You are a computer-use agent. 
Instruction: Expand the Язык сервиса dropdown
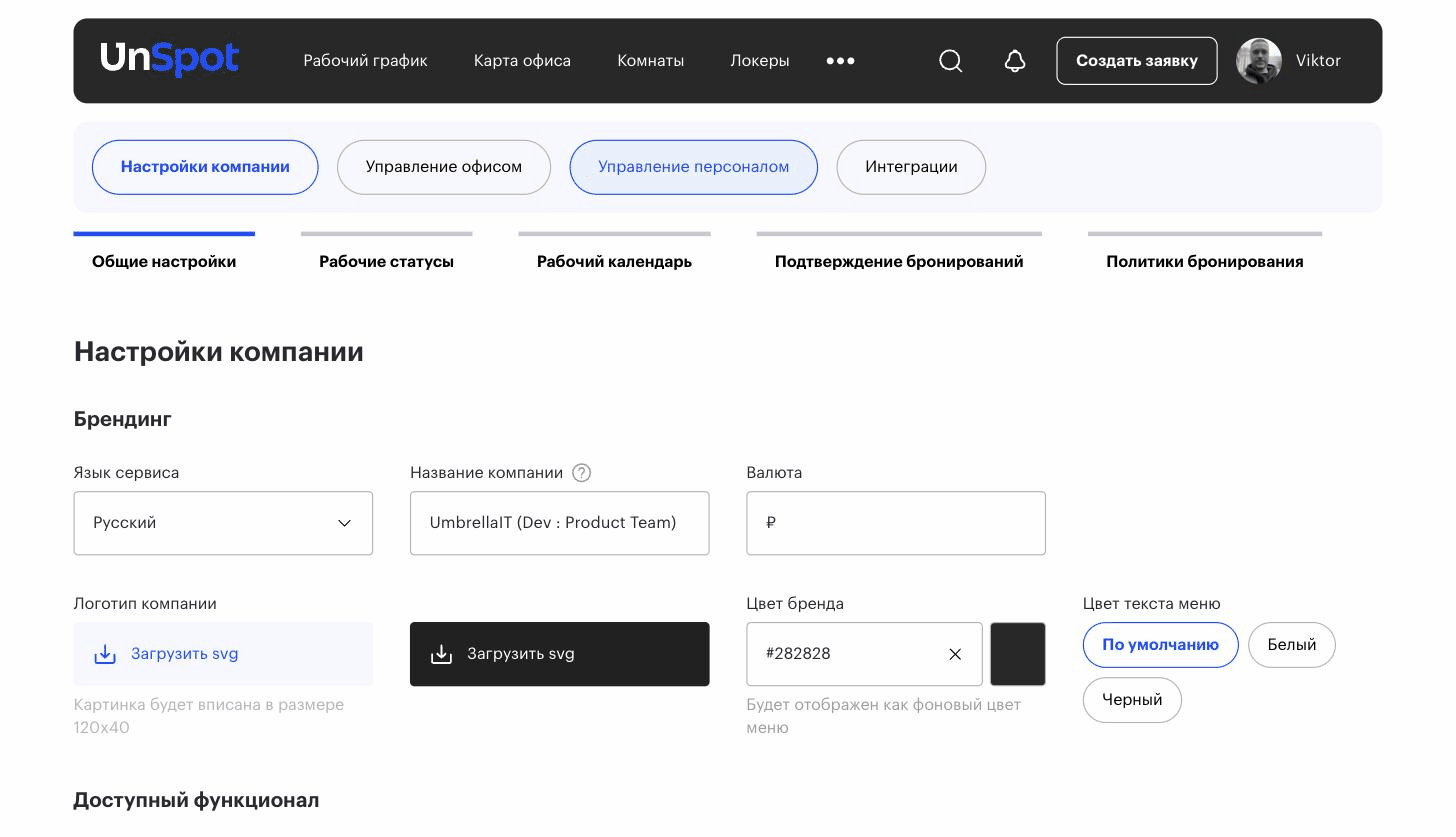223,523
